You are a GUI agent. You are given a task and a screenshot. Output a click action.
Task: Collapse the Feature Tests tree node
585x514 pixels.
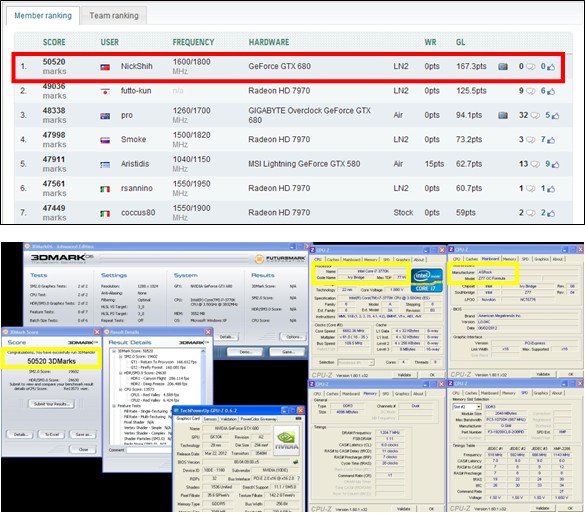pyautogui.click(x=115, y=405)
